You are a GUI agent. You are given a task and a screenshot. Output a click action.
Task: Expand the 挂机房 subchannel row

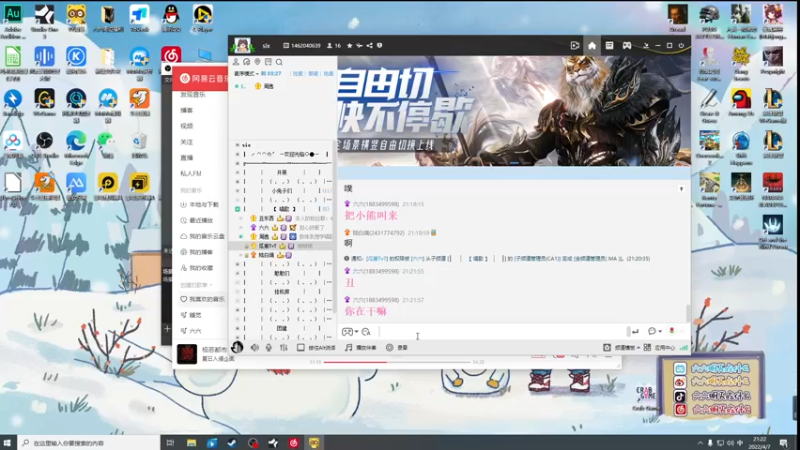[237, 292]
